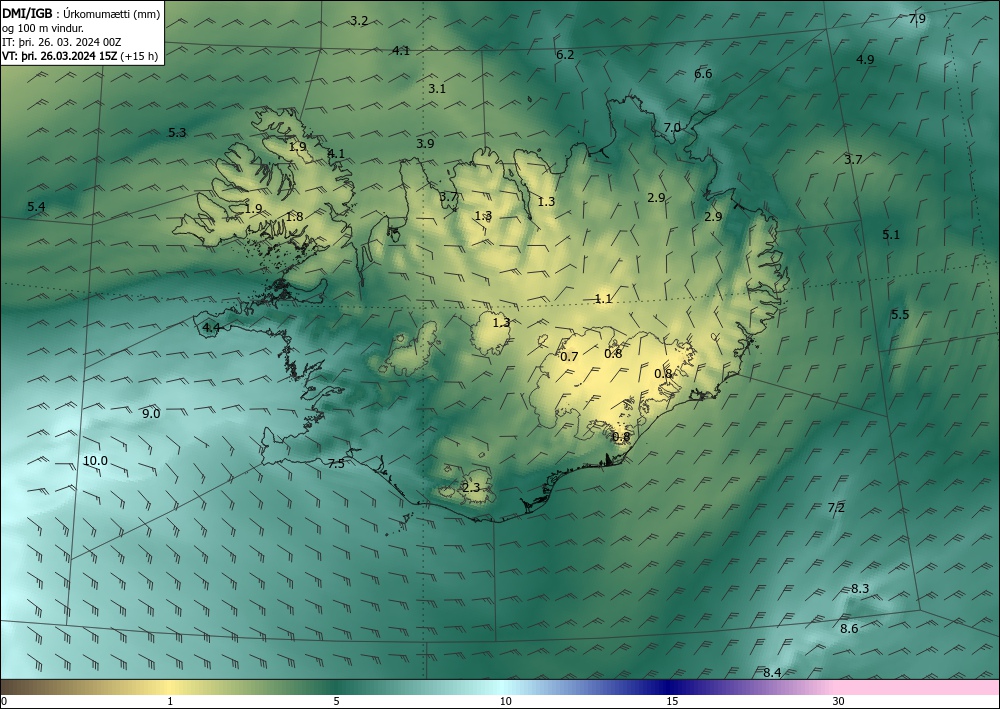Screen dimensions: 1000x709
Task: Click the '10.0' precipitation value on the map
Action: tap(95, 461)
